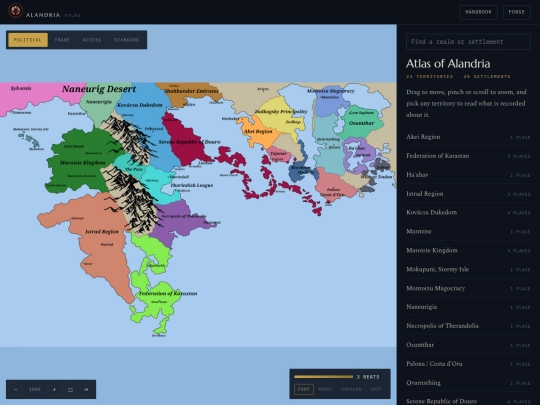Screen dimensions: 540x405
Task: Zoom out with the minus button
Action: 15,390
